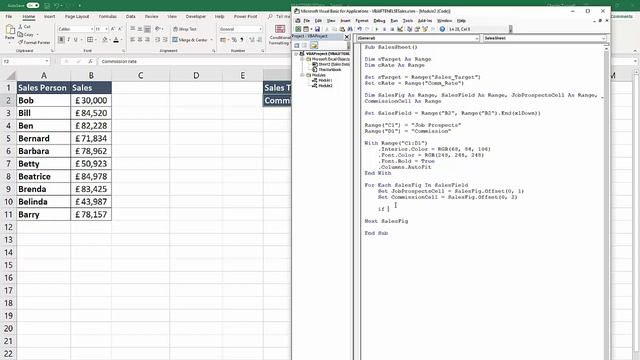The width and height of the screenshot is (640, 360).
Task: Click the Insert Function fx icon
Action: click(91, 61)
